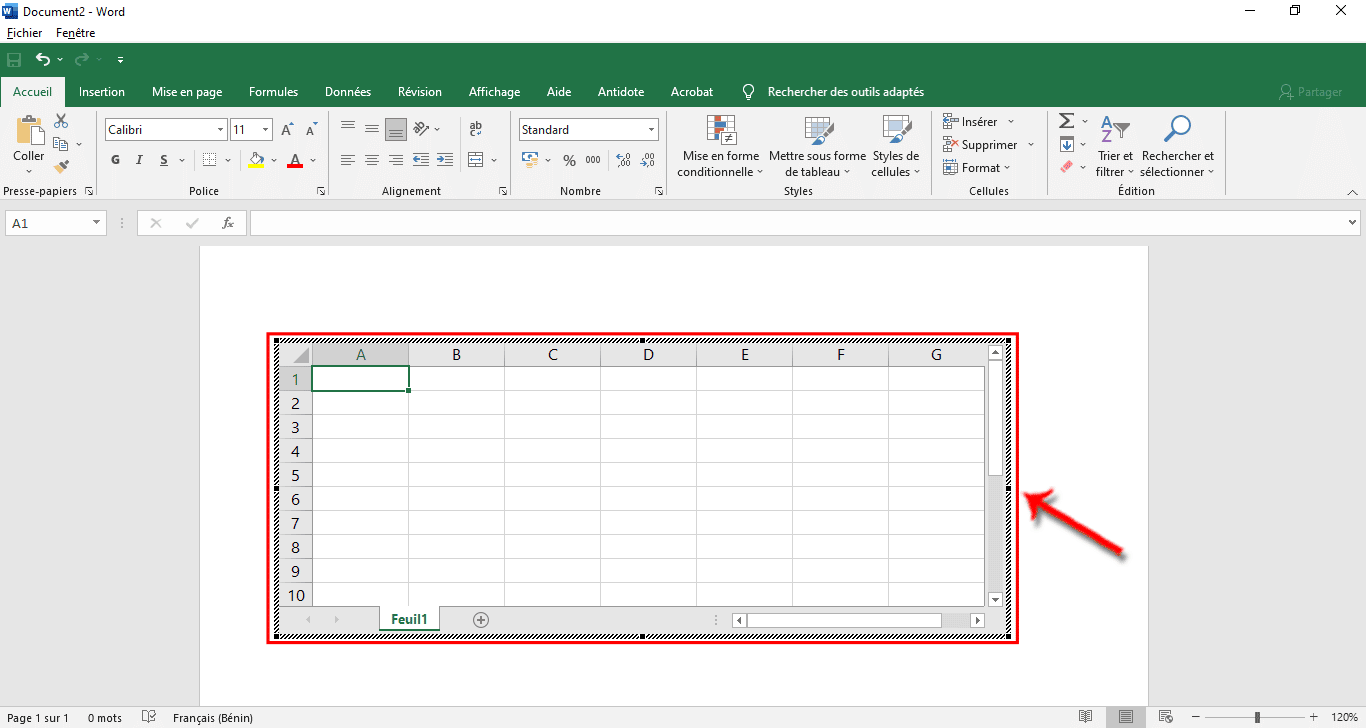This screenshot has width=1366, height=728.
Task: Open fill color dropdown arrow
Action: 274,160
